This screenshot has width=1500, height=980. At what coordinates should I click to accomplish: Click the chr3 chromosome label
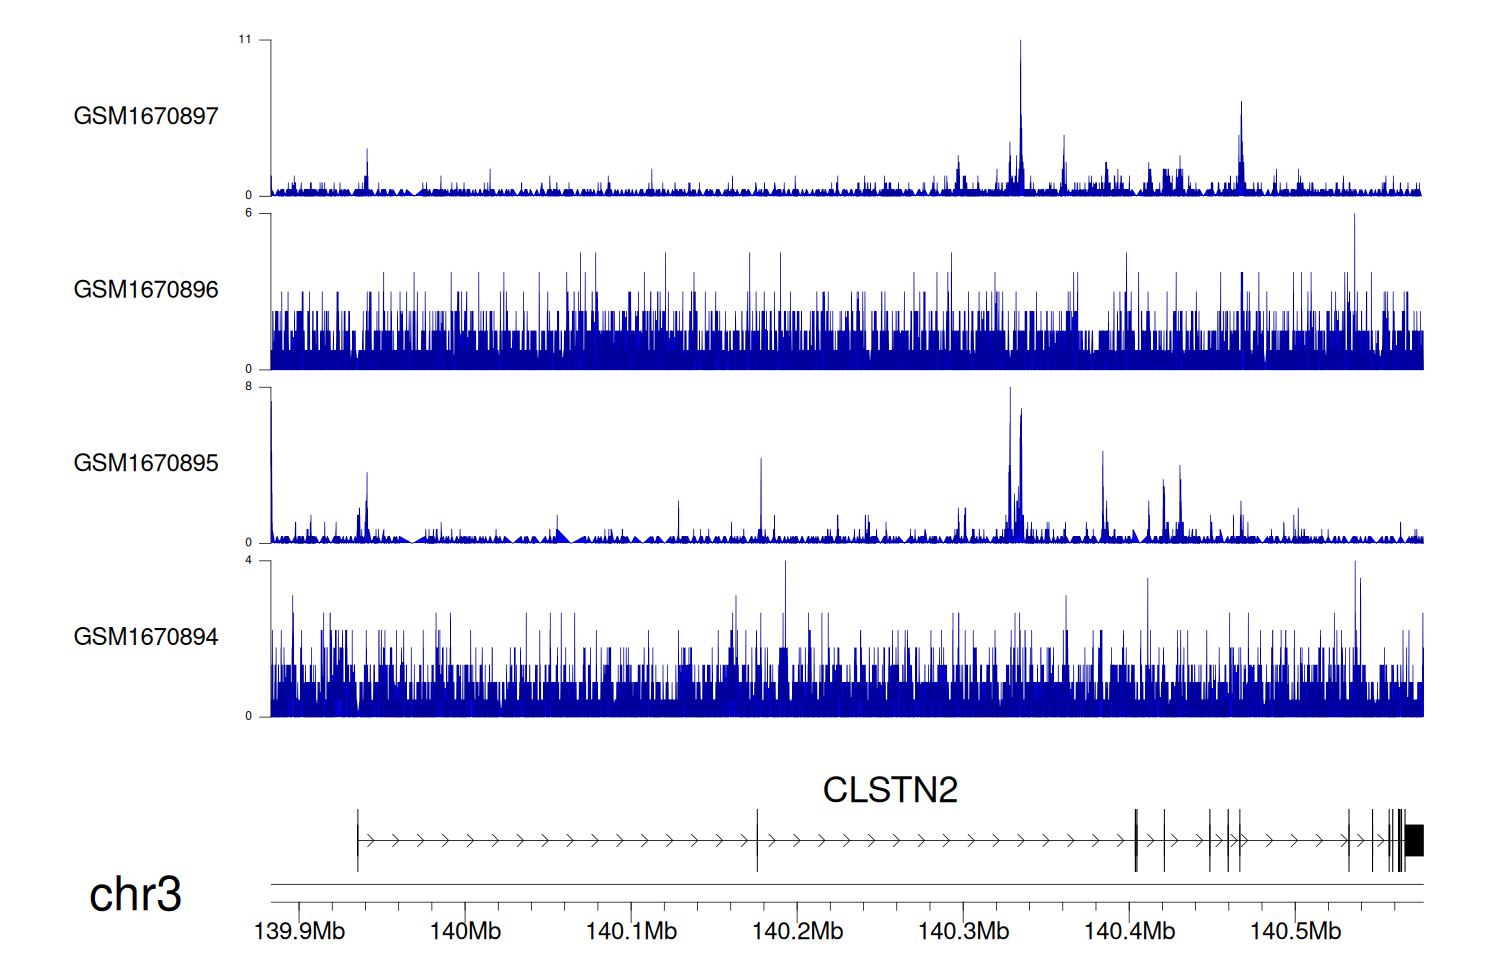[x=135, y=894]
